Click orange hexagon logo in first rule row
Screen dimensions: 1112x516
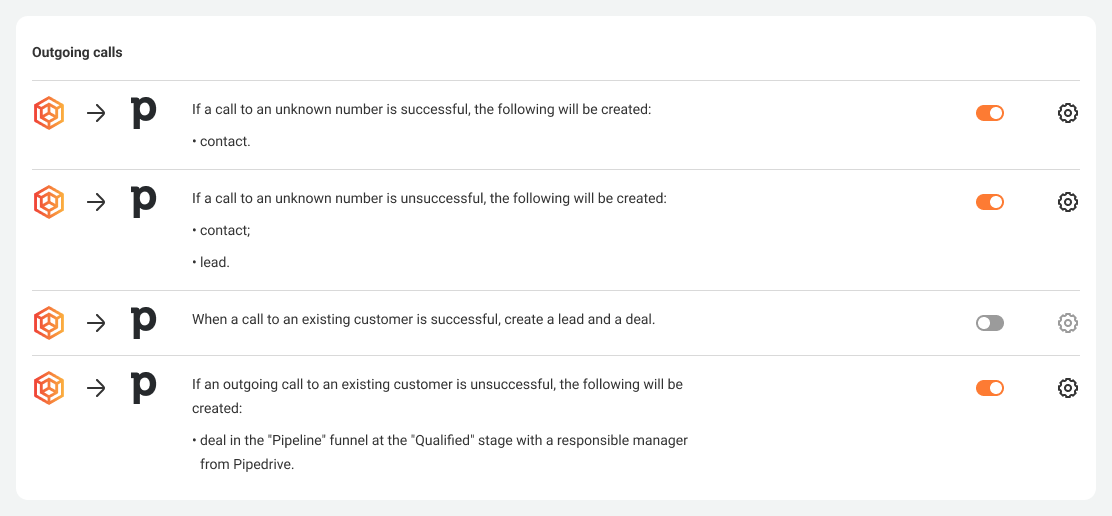click(x=49, y=113)
